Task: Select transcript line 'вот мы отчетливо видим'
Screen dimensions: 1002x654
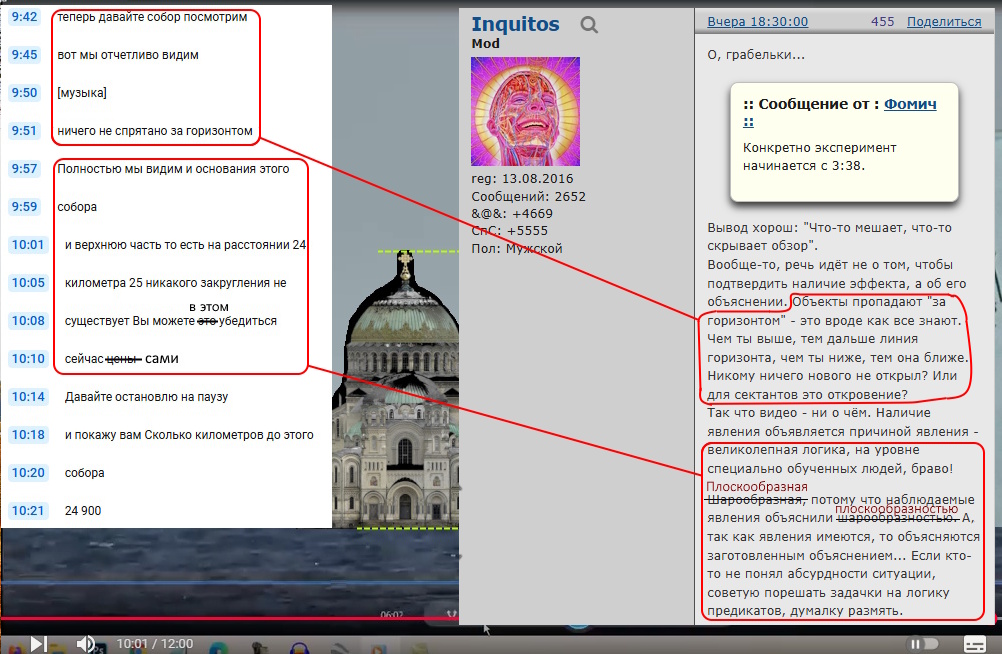Action: pyautogui.click(x=128, y=55)
